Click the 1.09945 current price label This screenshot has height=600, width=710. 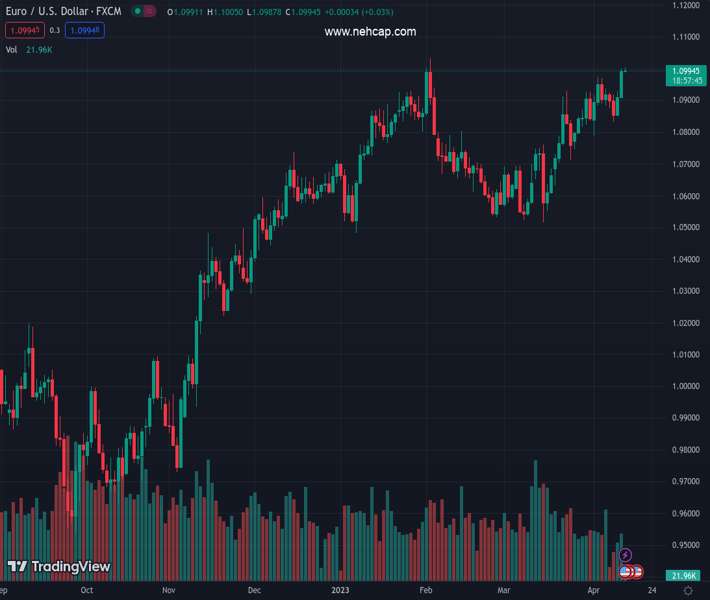pos(684,71)
